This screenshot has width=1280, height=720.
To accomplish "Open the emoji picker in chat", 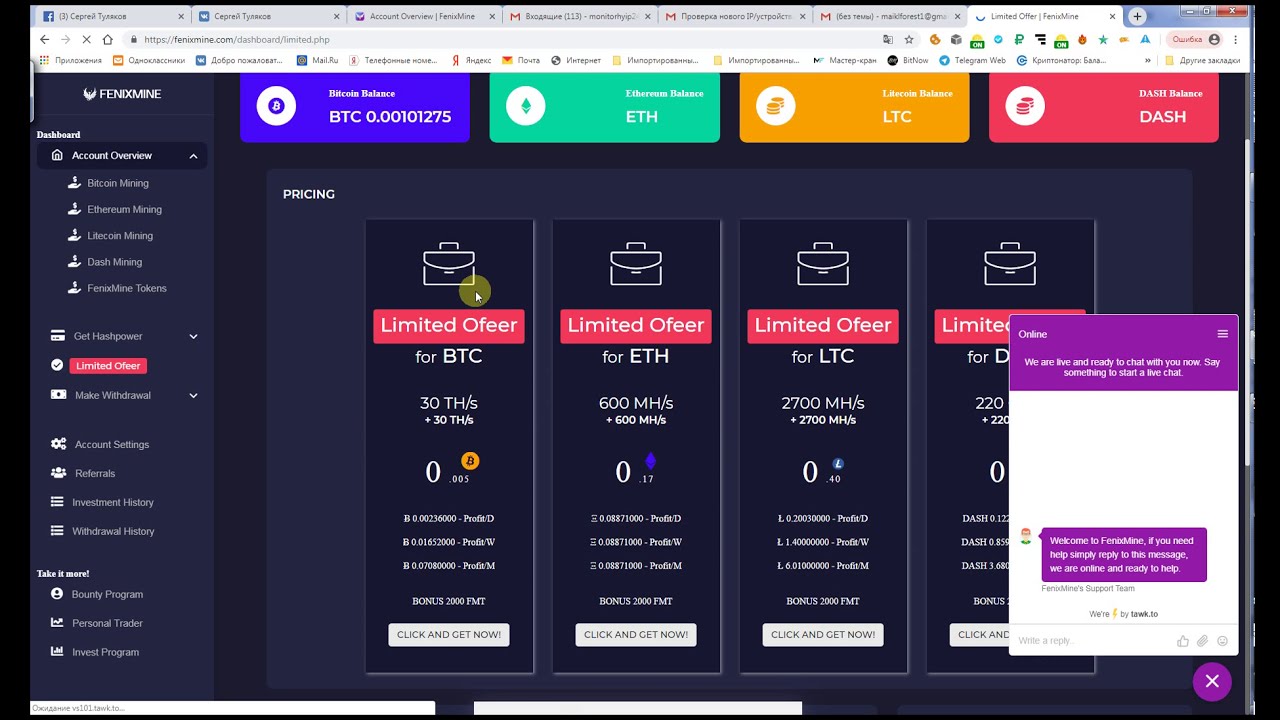I will point(1222,641).
